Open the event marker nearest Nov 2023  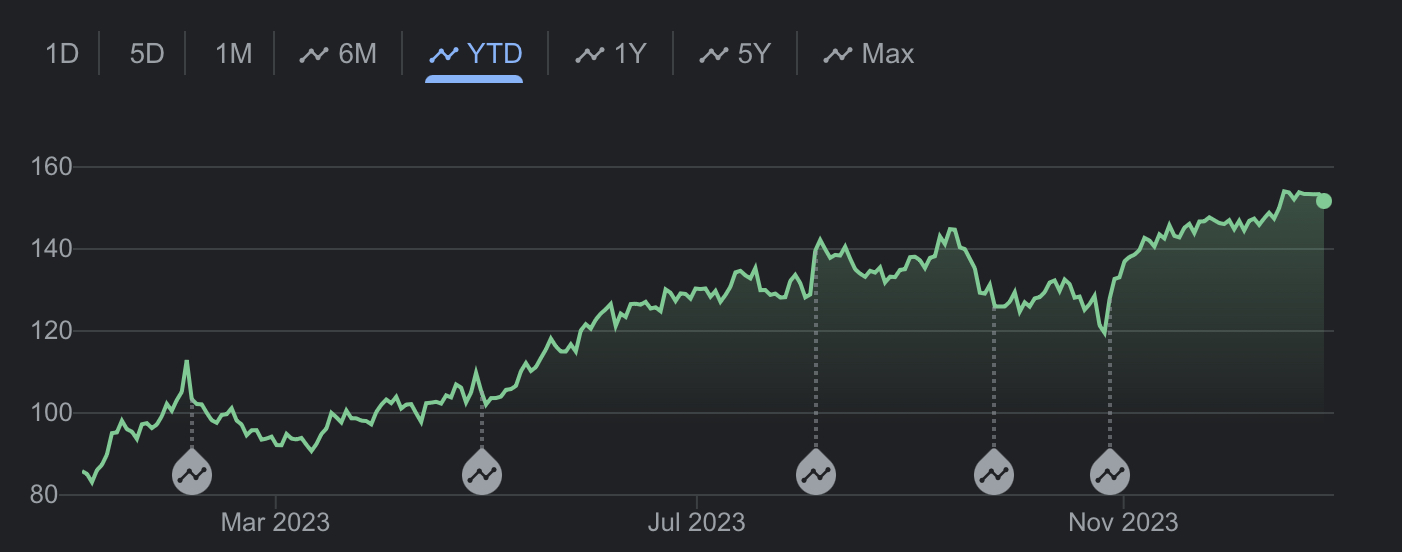(1109, 472)
